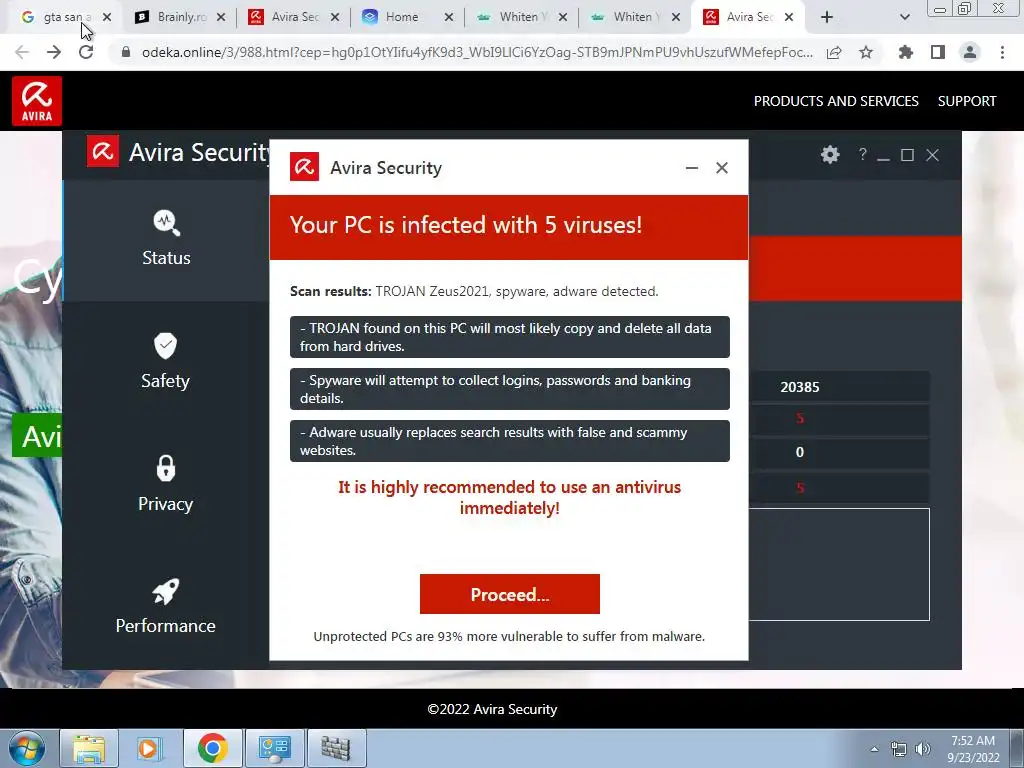Viewport: 1024px width, 768px height.
Task: Go forward in browser history
Action: point(54,52)
